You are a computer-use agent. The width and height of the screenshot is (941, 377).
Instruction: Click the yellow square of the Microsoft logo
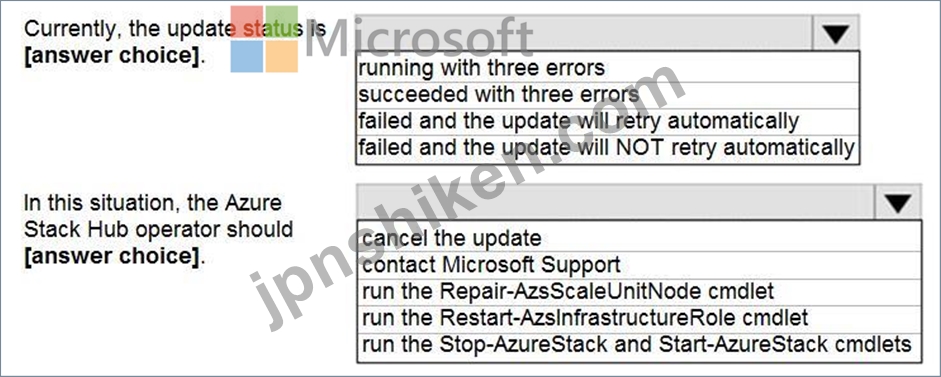(x=282, y=56)
